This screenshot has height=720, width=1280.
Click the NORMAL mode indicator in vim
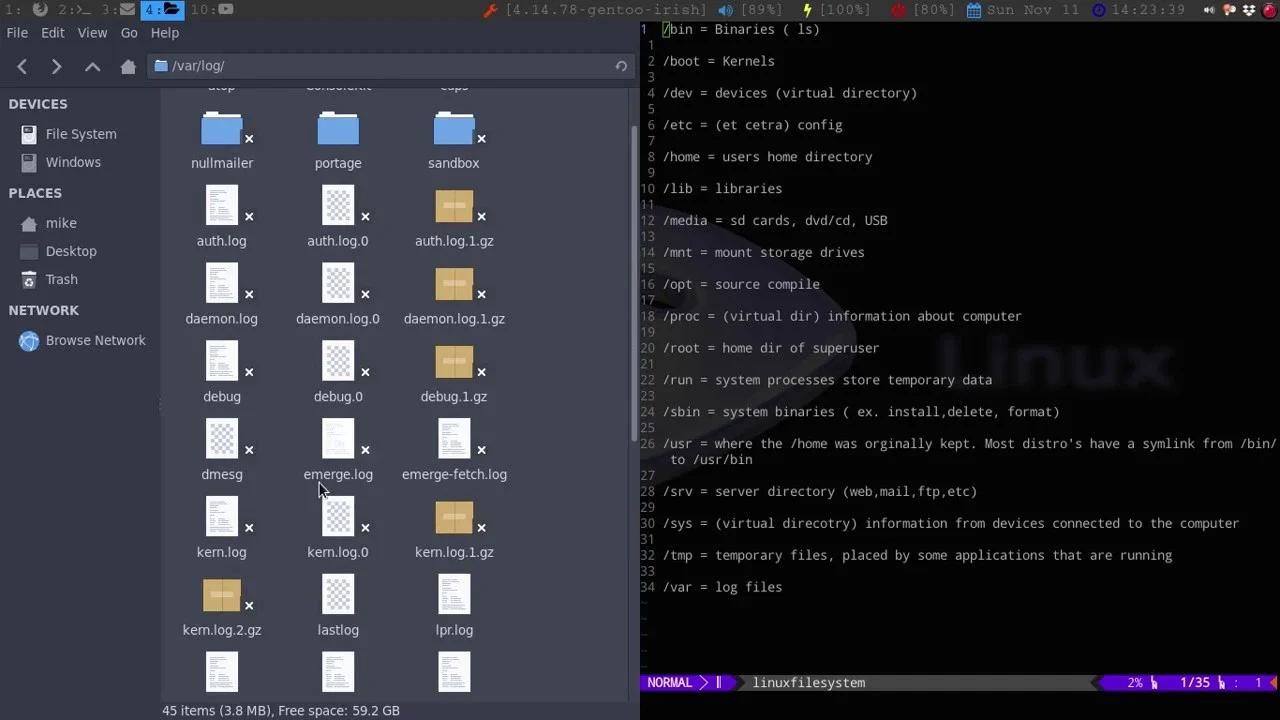[x=670, y=683]
